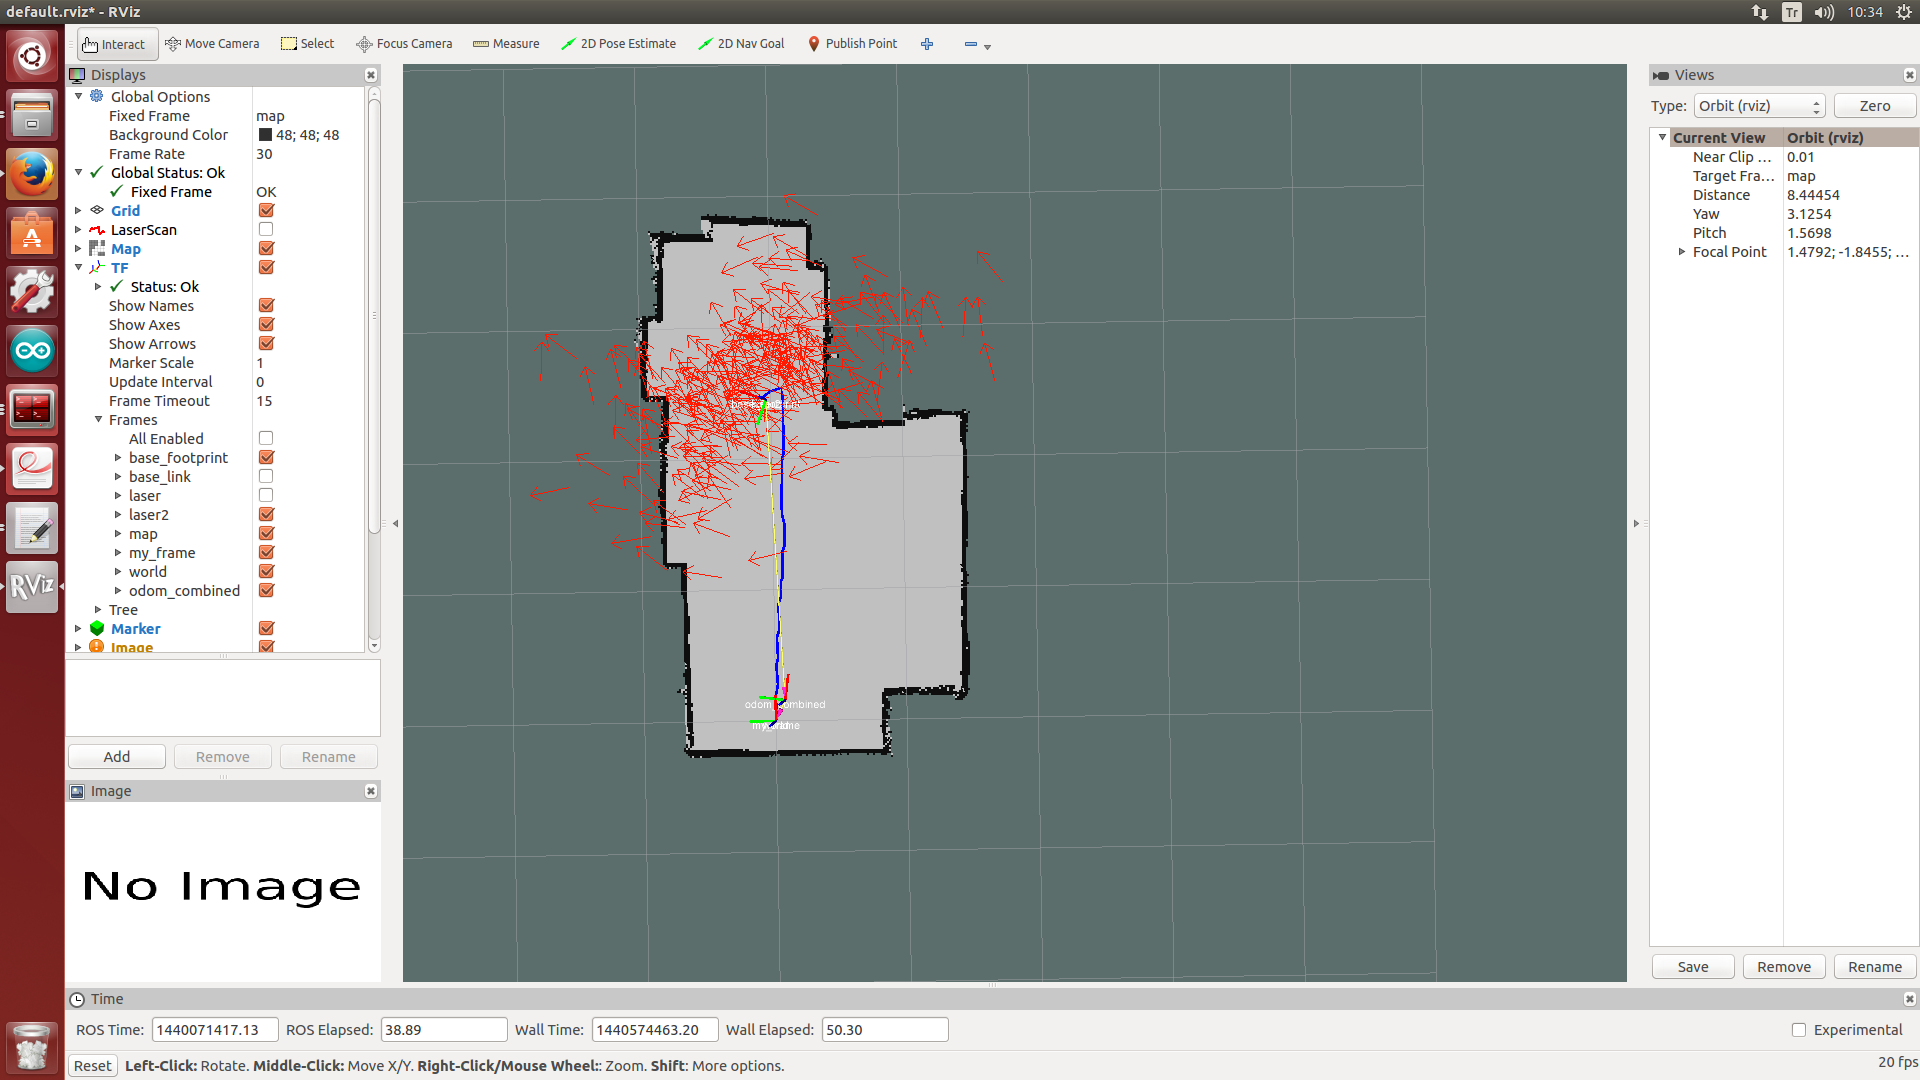
Task: Click the Zero view button
Action: [1875, 106]
